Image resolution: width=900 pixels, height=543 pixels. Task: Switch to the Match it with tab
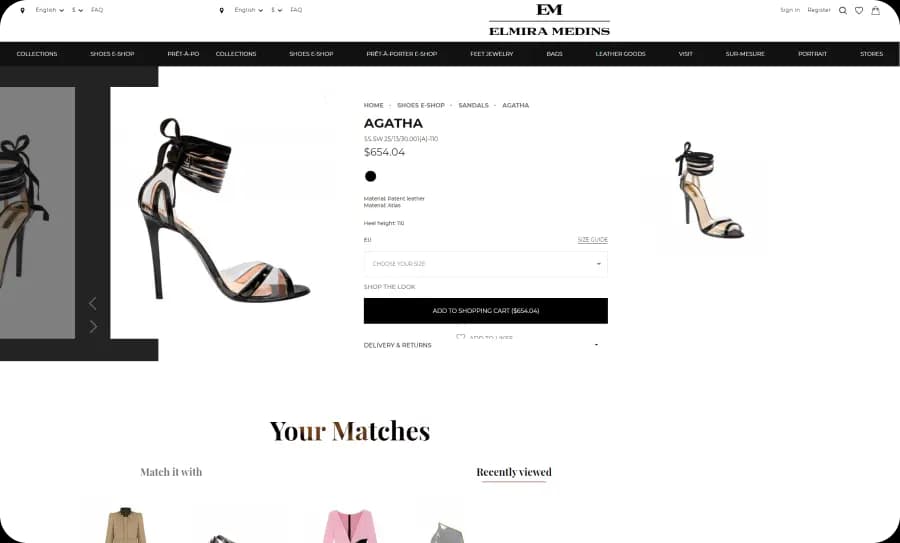click(171, 472)
